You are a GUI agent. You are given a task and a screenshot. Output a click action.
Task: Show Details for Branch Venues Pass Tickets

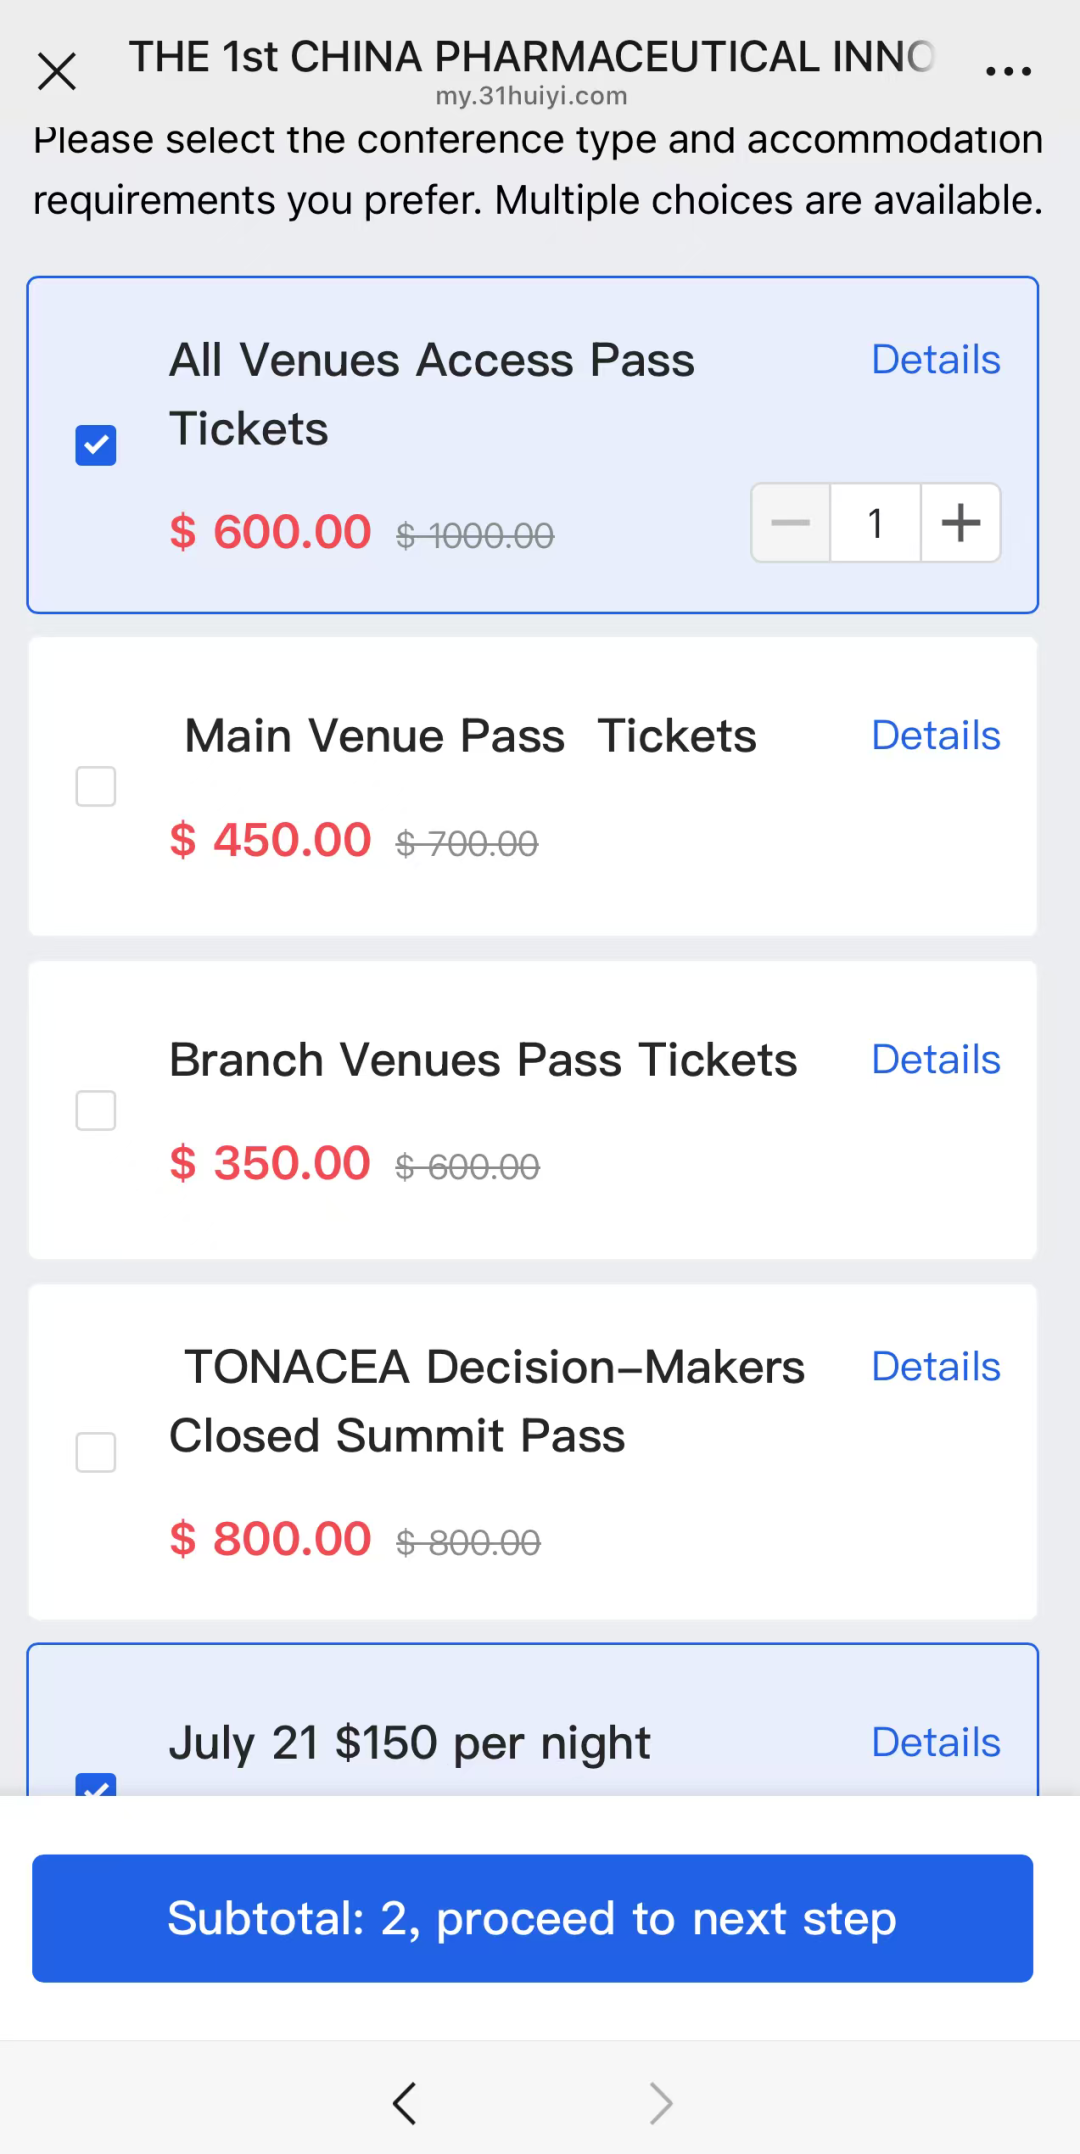(935, 1060)
